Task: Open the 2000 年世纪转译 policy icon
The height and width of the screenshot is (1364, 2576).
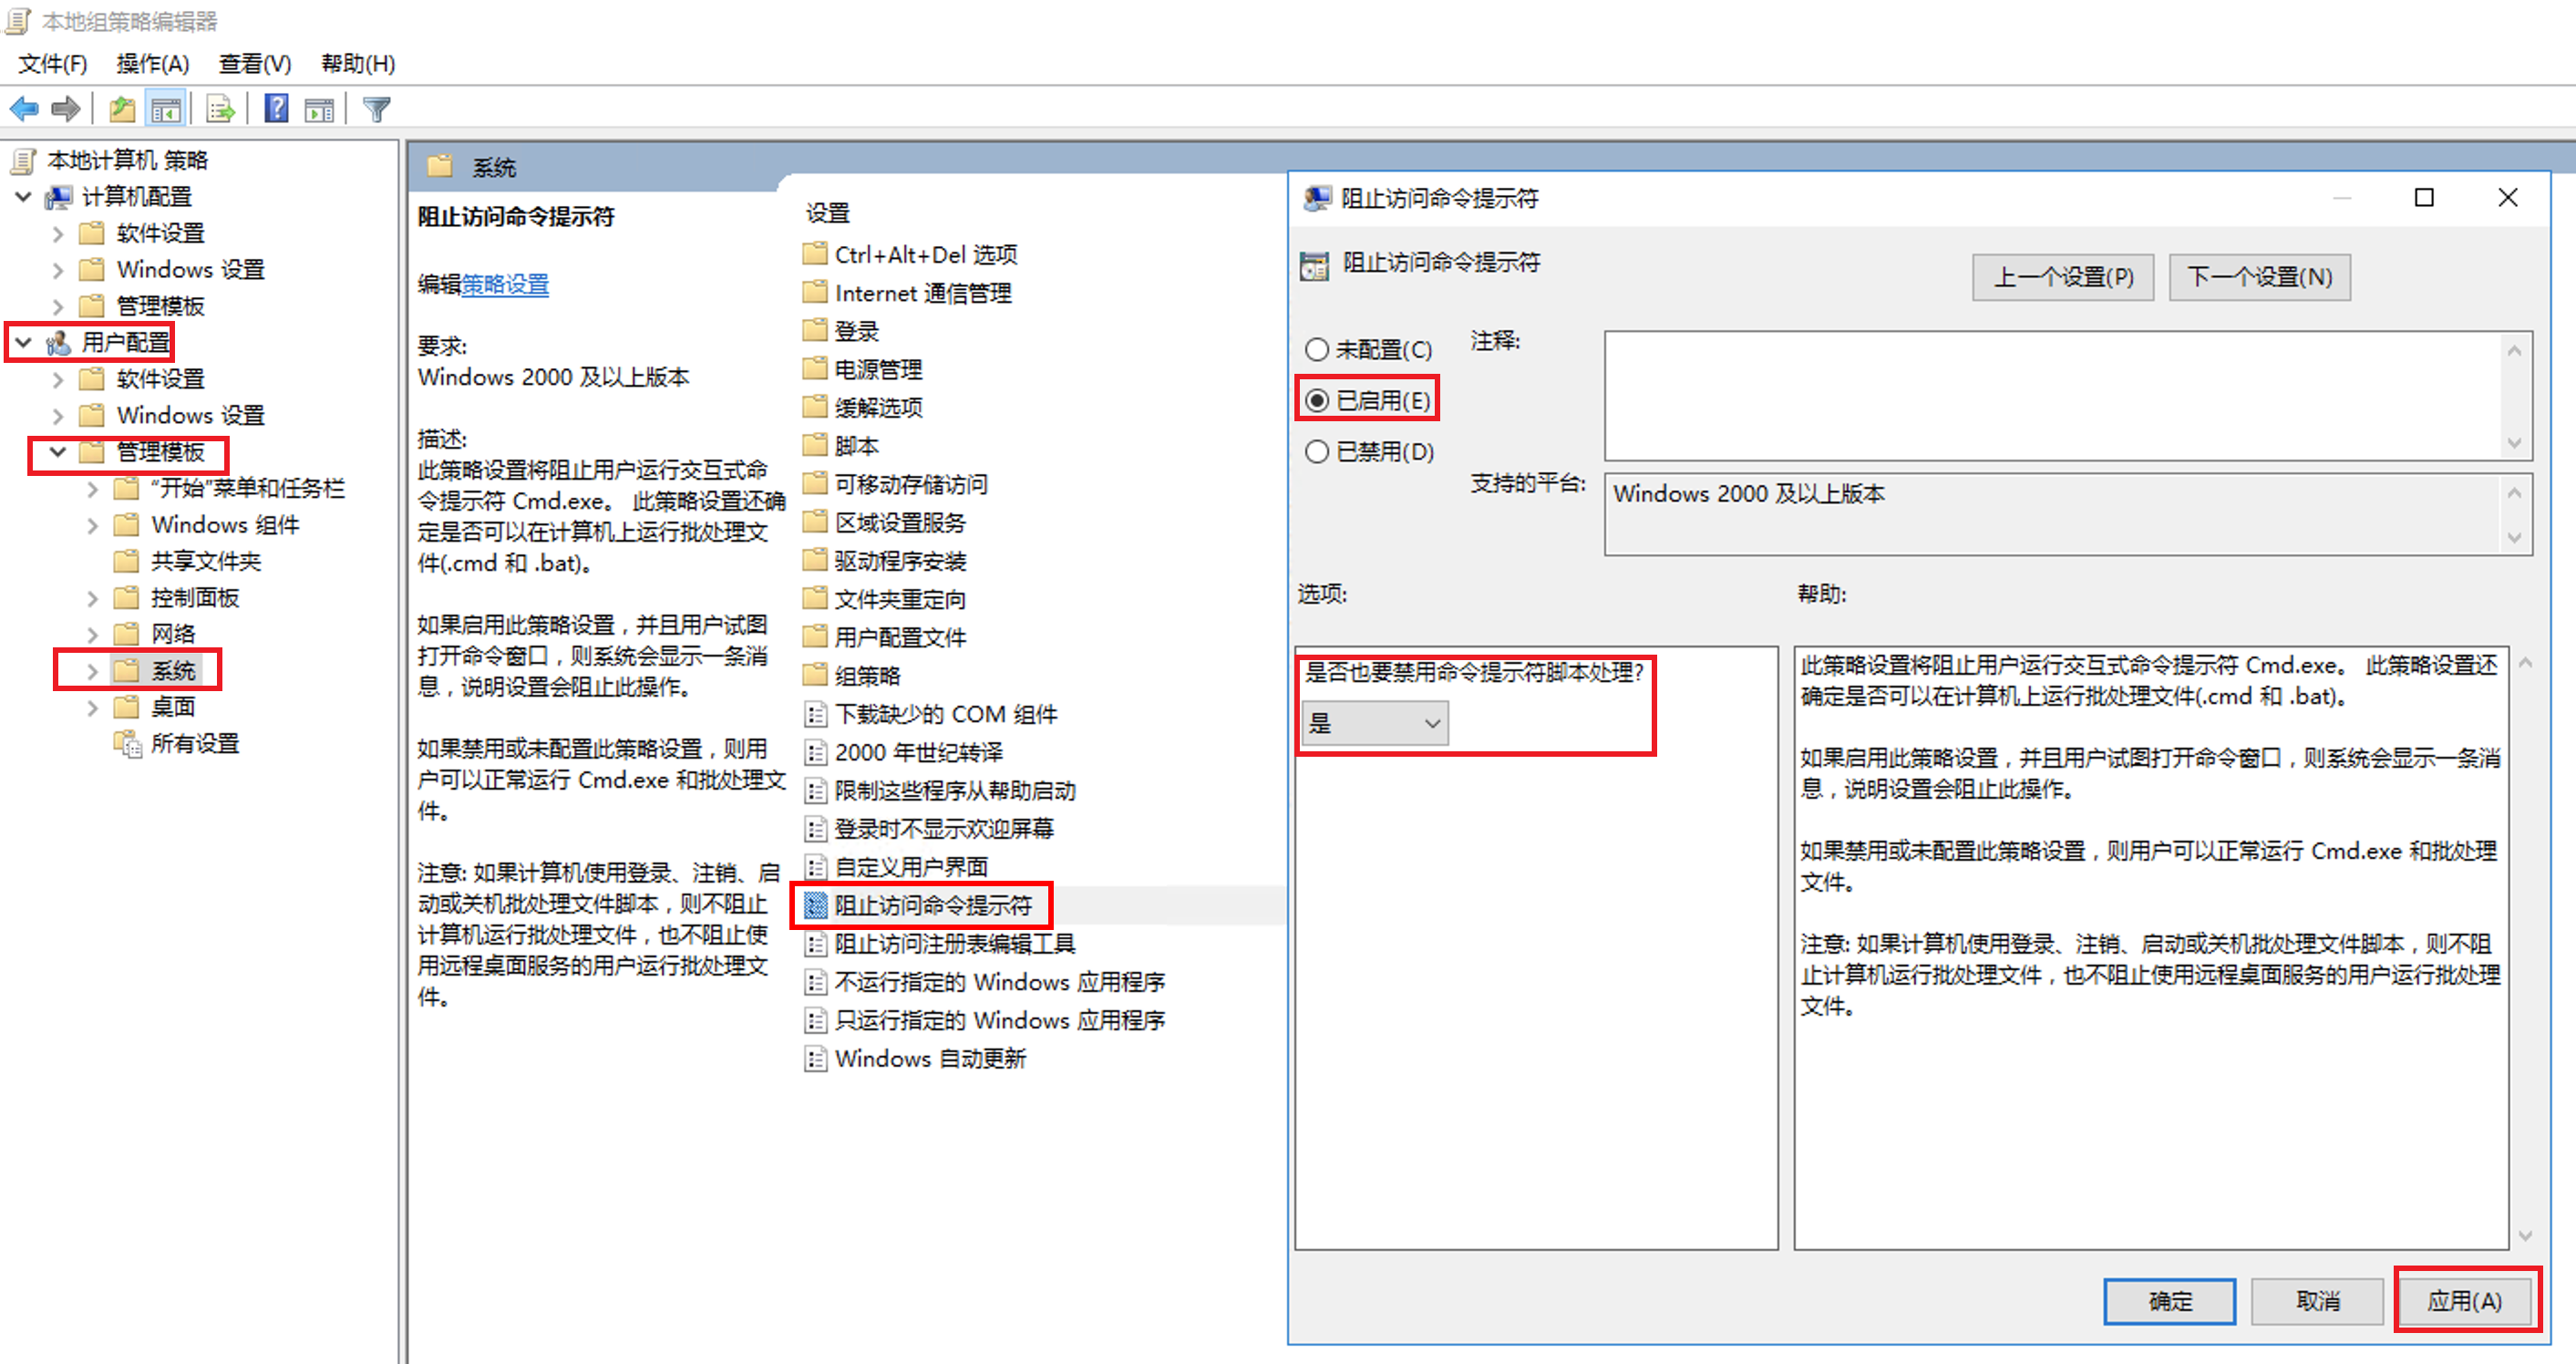Action: 816,752
